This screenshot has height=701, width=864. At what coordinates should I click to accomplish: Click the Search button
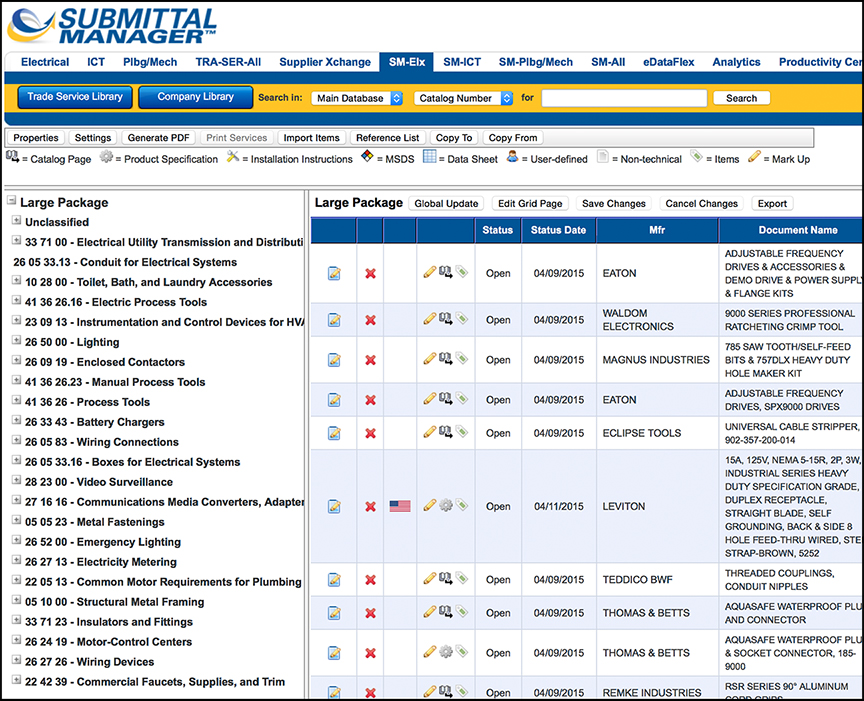pos(741,98)
